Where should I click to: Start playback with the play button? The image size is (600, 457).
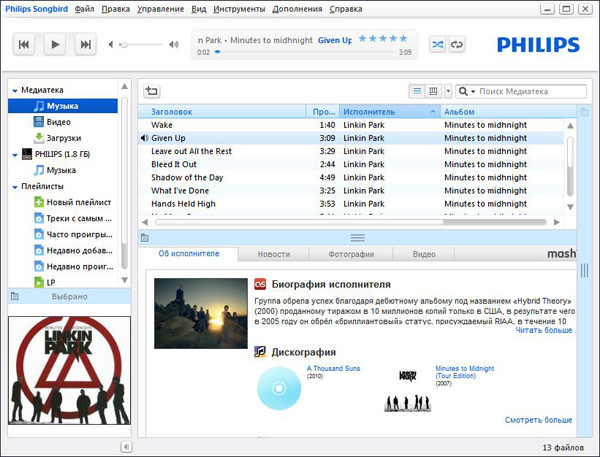(x=55, y=45)
